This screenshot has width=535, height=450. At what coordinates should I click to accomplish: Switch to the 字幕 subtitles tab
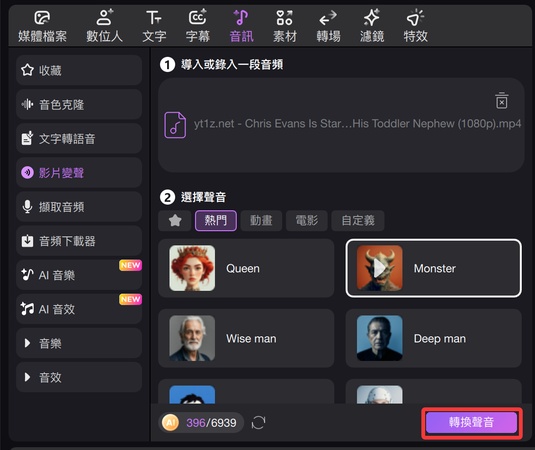[x=198, y=27]
